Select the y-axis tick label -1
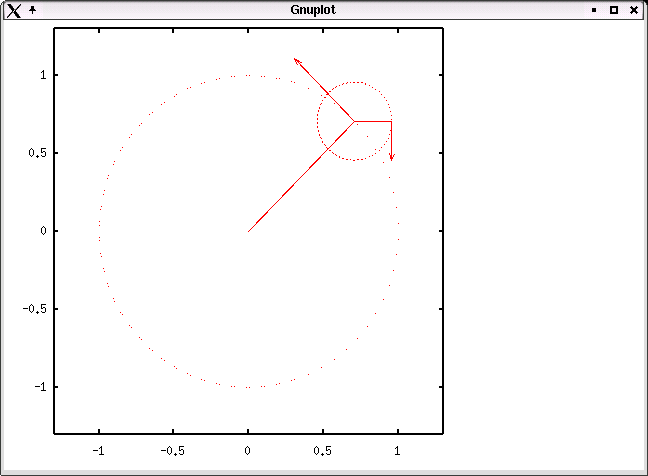Image resolution: width=648 pixels, height=476 pixels. 40,387
